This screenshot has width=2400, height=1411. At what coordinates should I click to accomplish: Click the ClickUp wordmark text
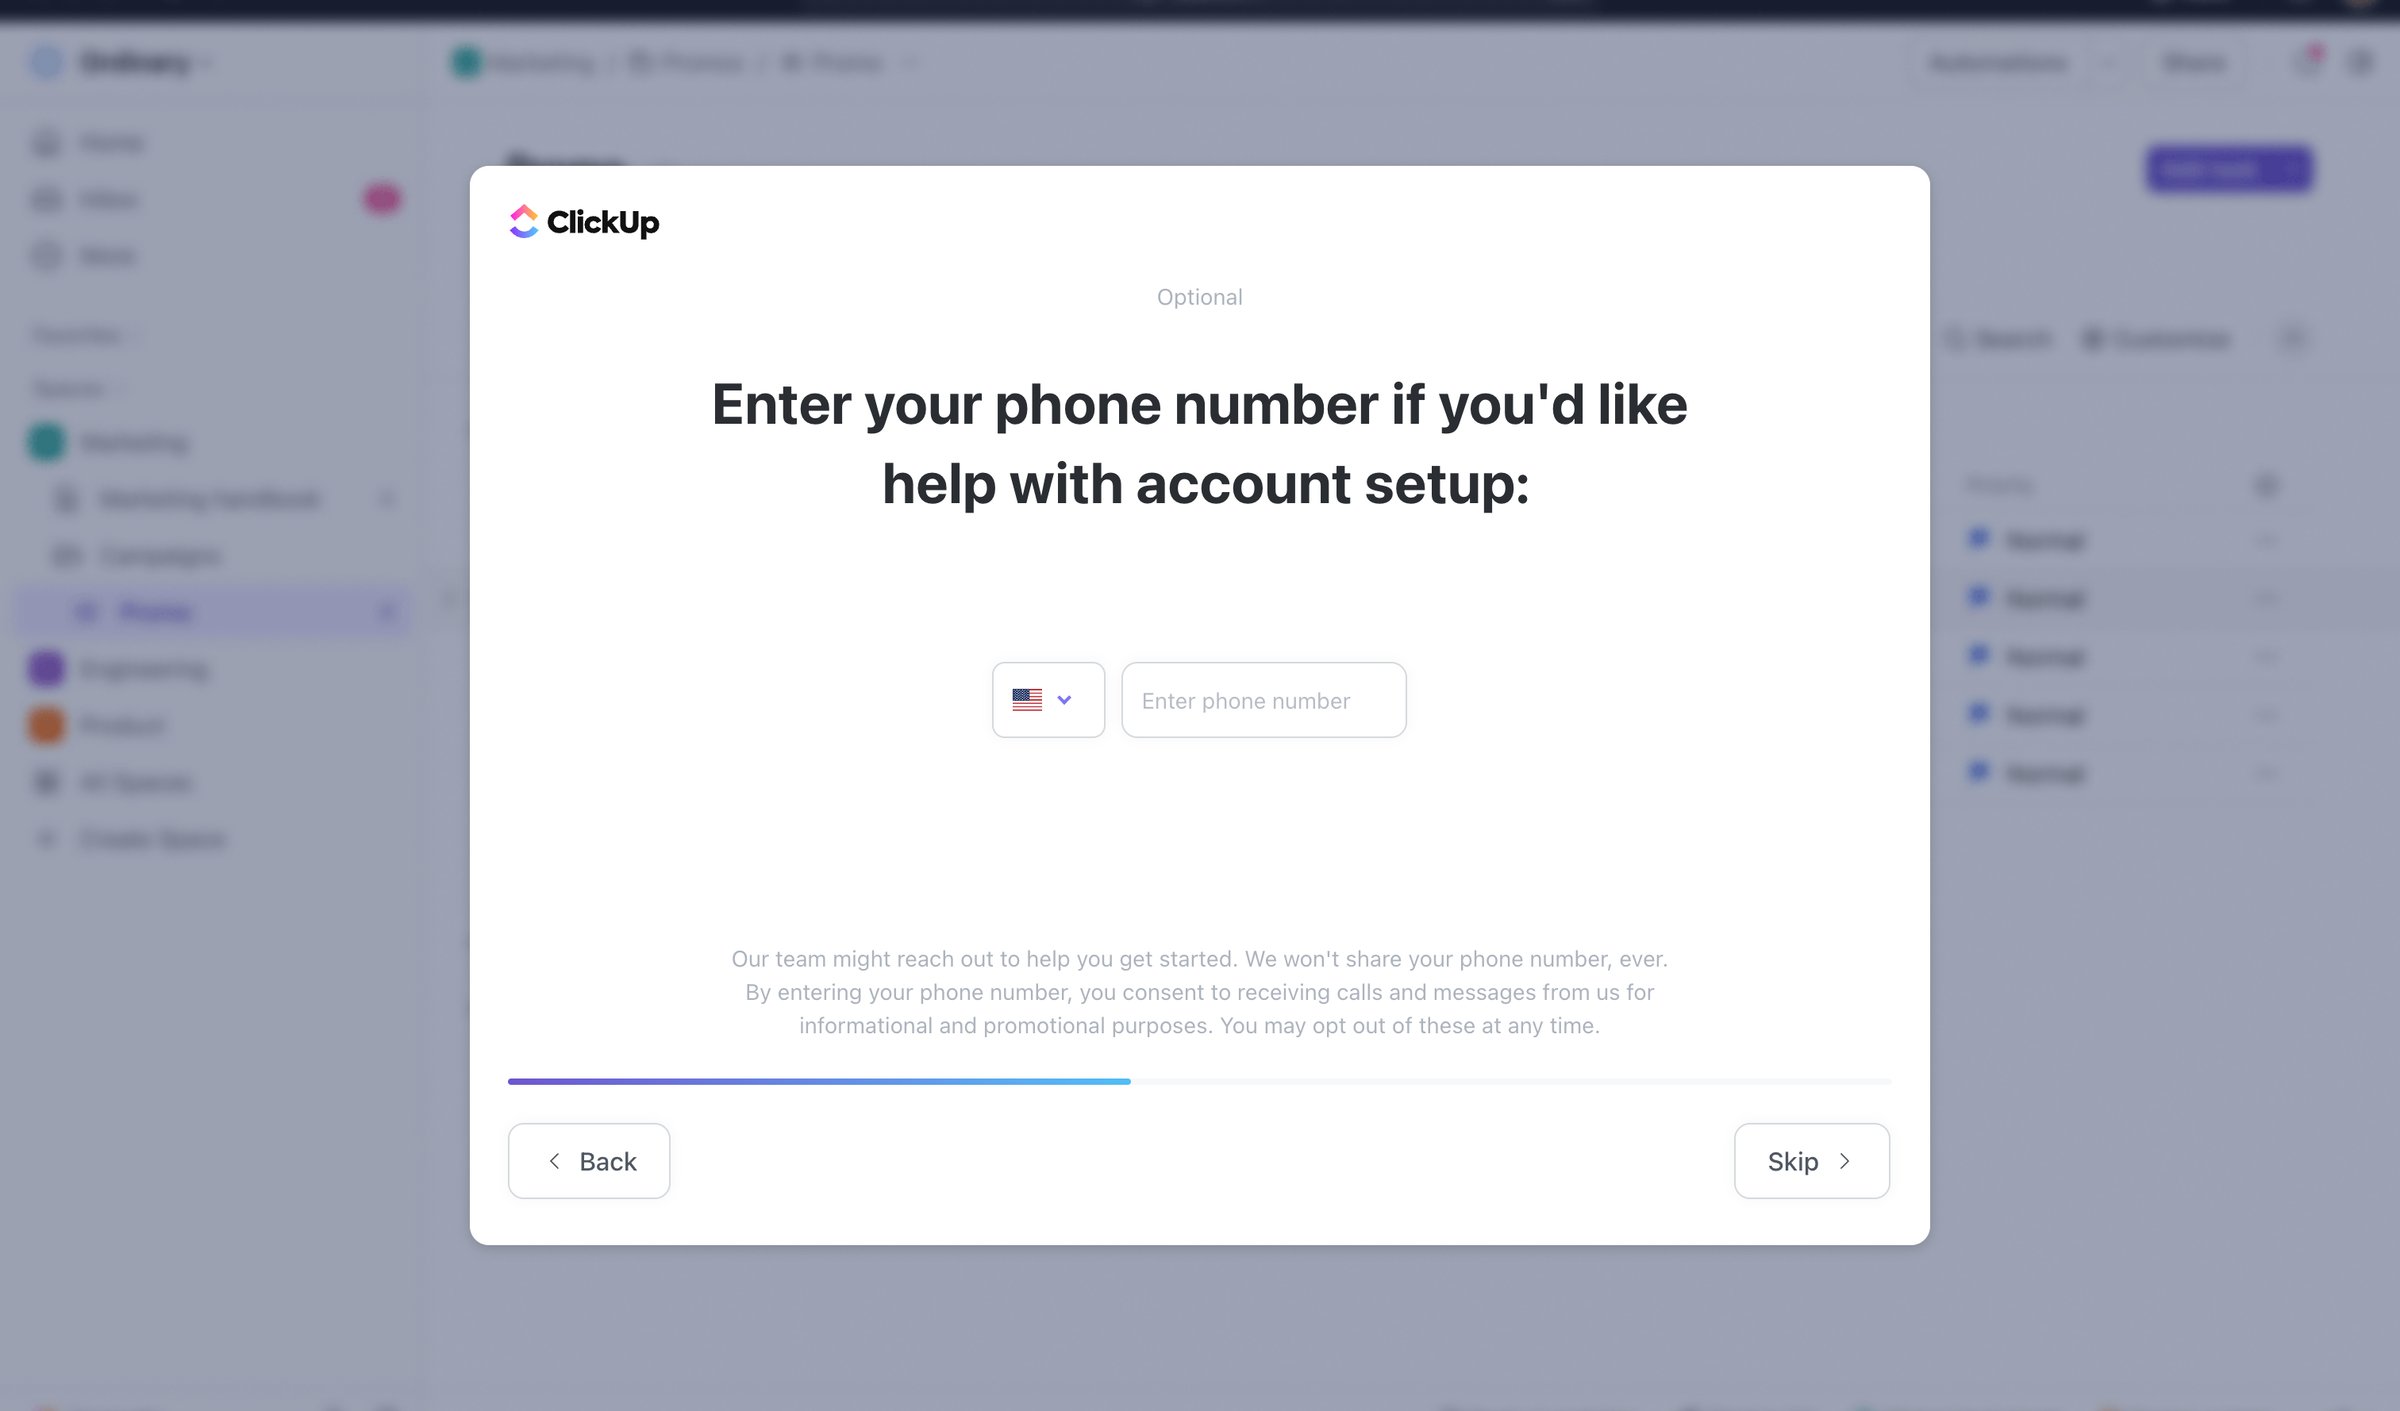point(603,222)
